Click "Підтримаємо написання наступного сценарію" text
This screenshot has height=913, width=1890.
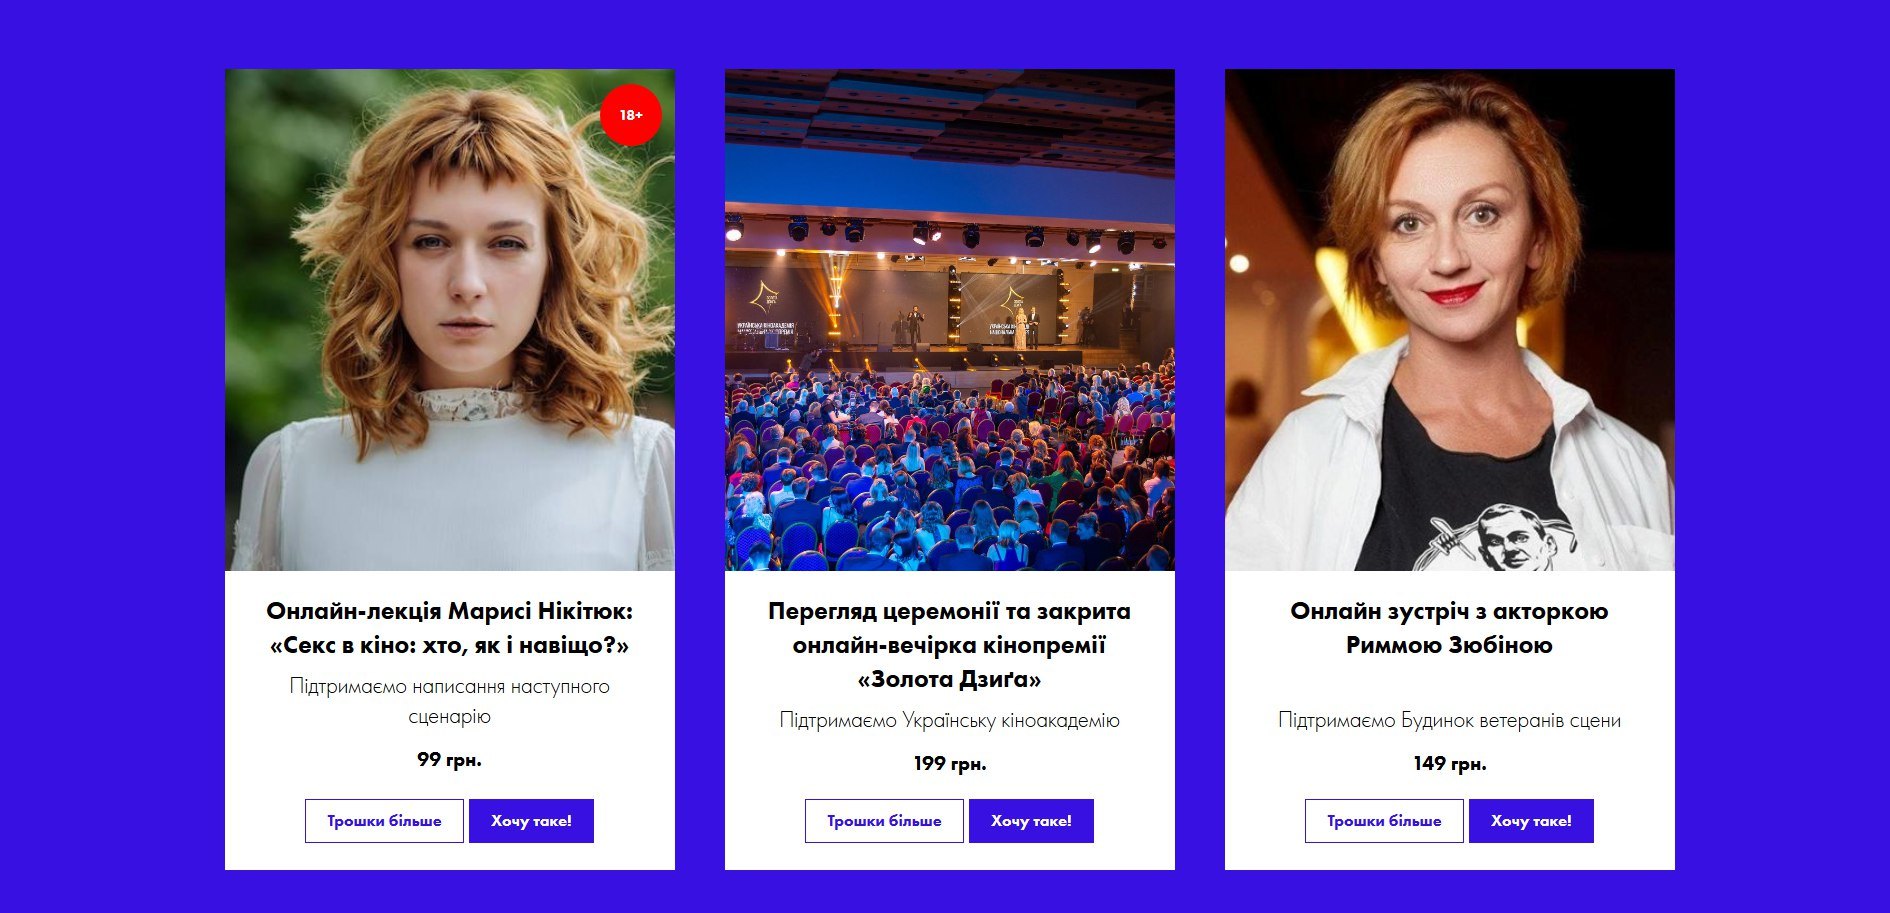[x=450, y=701]
